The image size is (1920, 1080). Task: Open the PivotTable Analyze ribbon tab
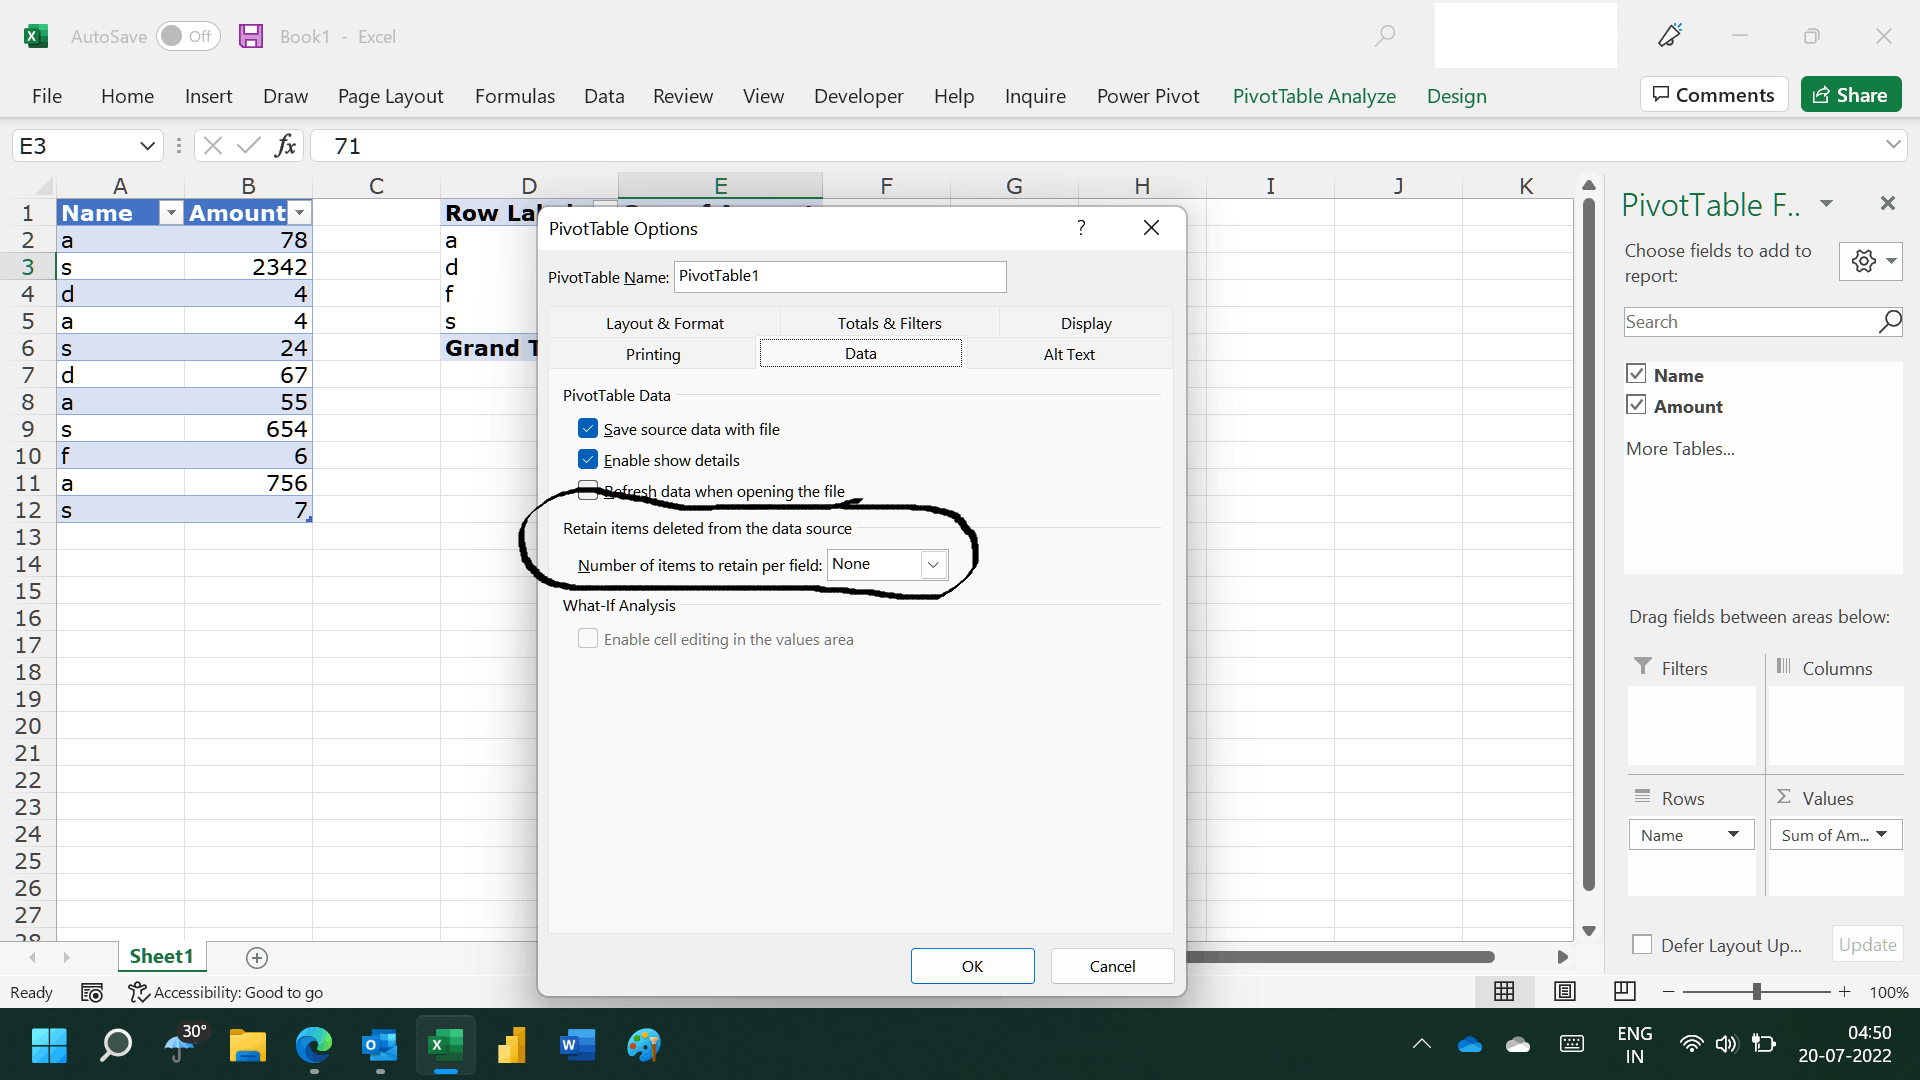(x=1314, y=96)
